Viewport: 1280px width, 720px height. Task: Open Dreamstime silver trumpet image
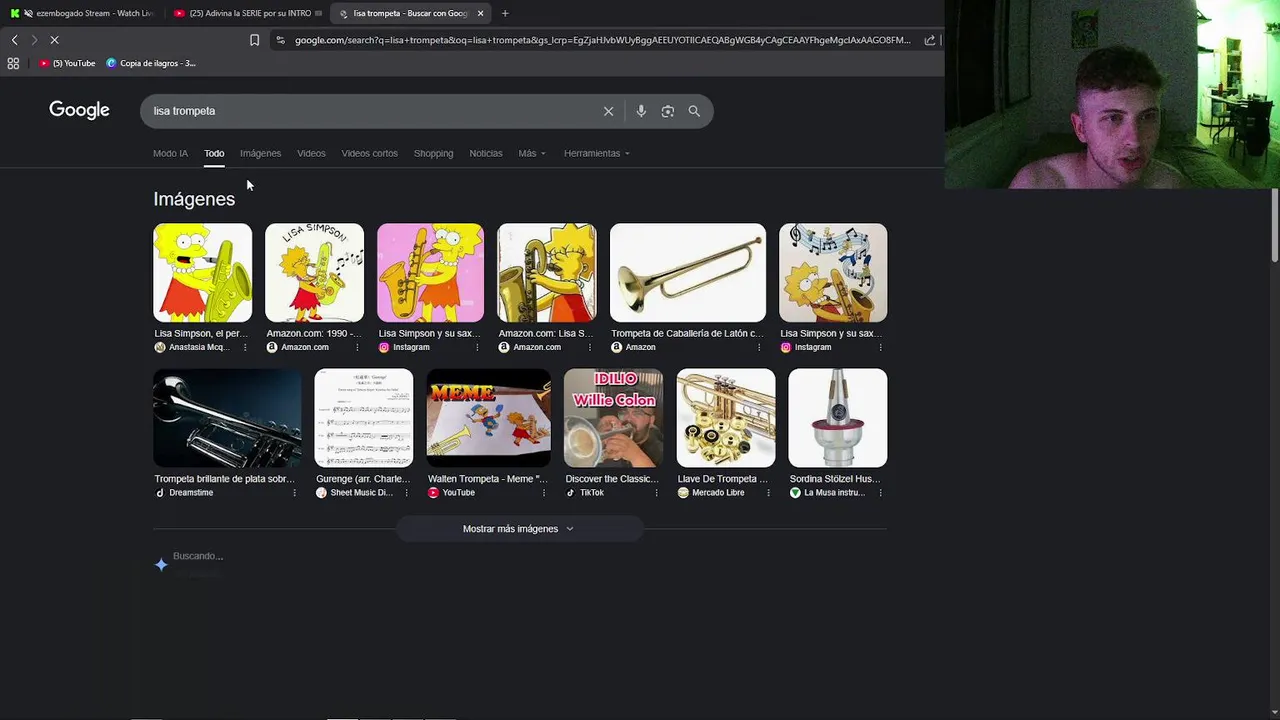point(227,418)
